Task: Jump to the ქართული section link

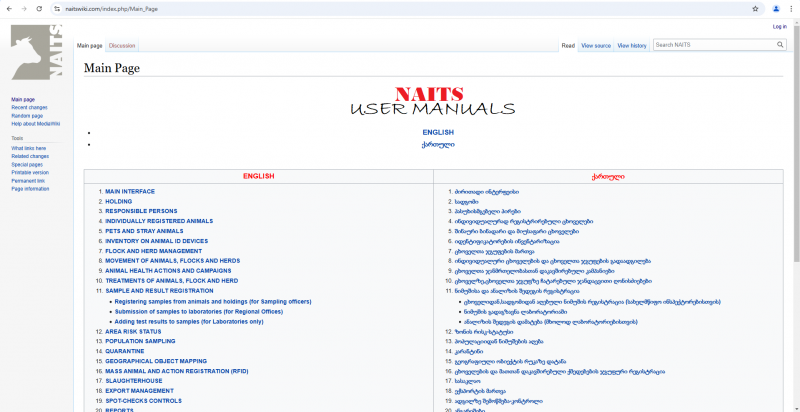Action: click(x=438, y=144)
